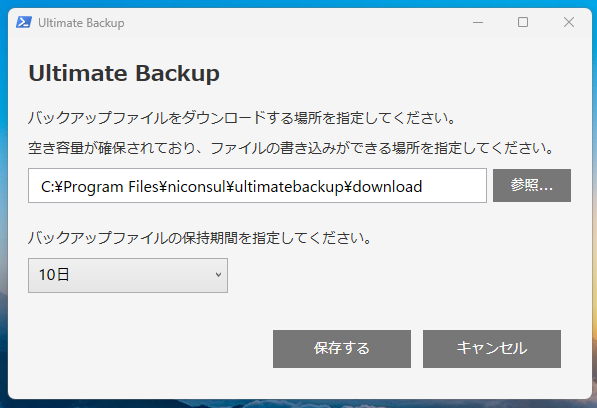Select the 10日 text in the combo box
The height and width of the screenshot is (408, 597).
click(x=54, y=275)
